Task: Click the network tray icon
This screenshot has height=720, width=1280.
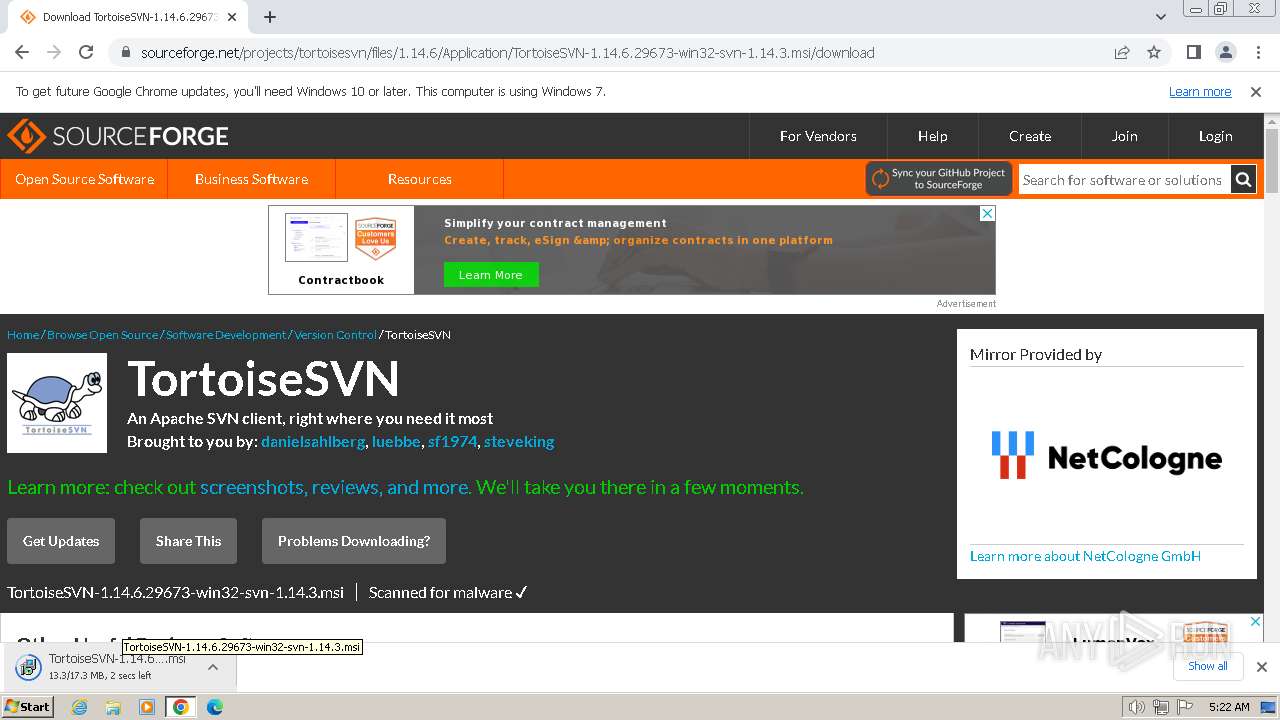Action: [x=1161, y=707]
